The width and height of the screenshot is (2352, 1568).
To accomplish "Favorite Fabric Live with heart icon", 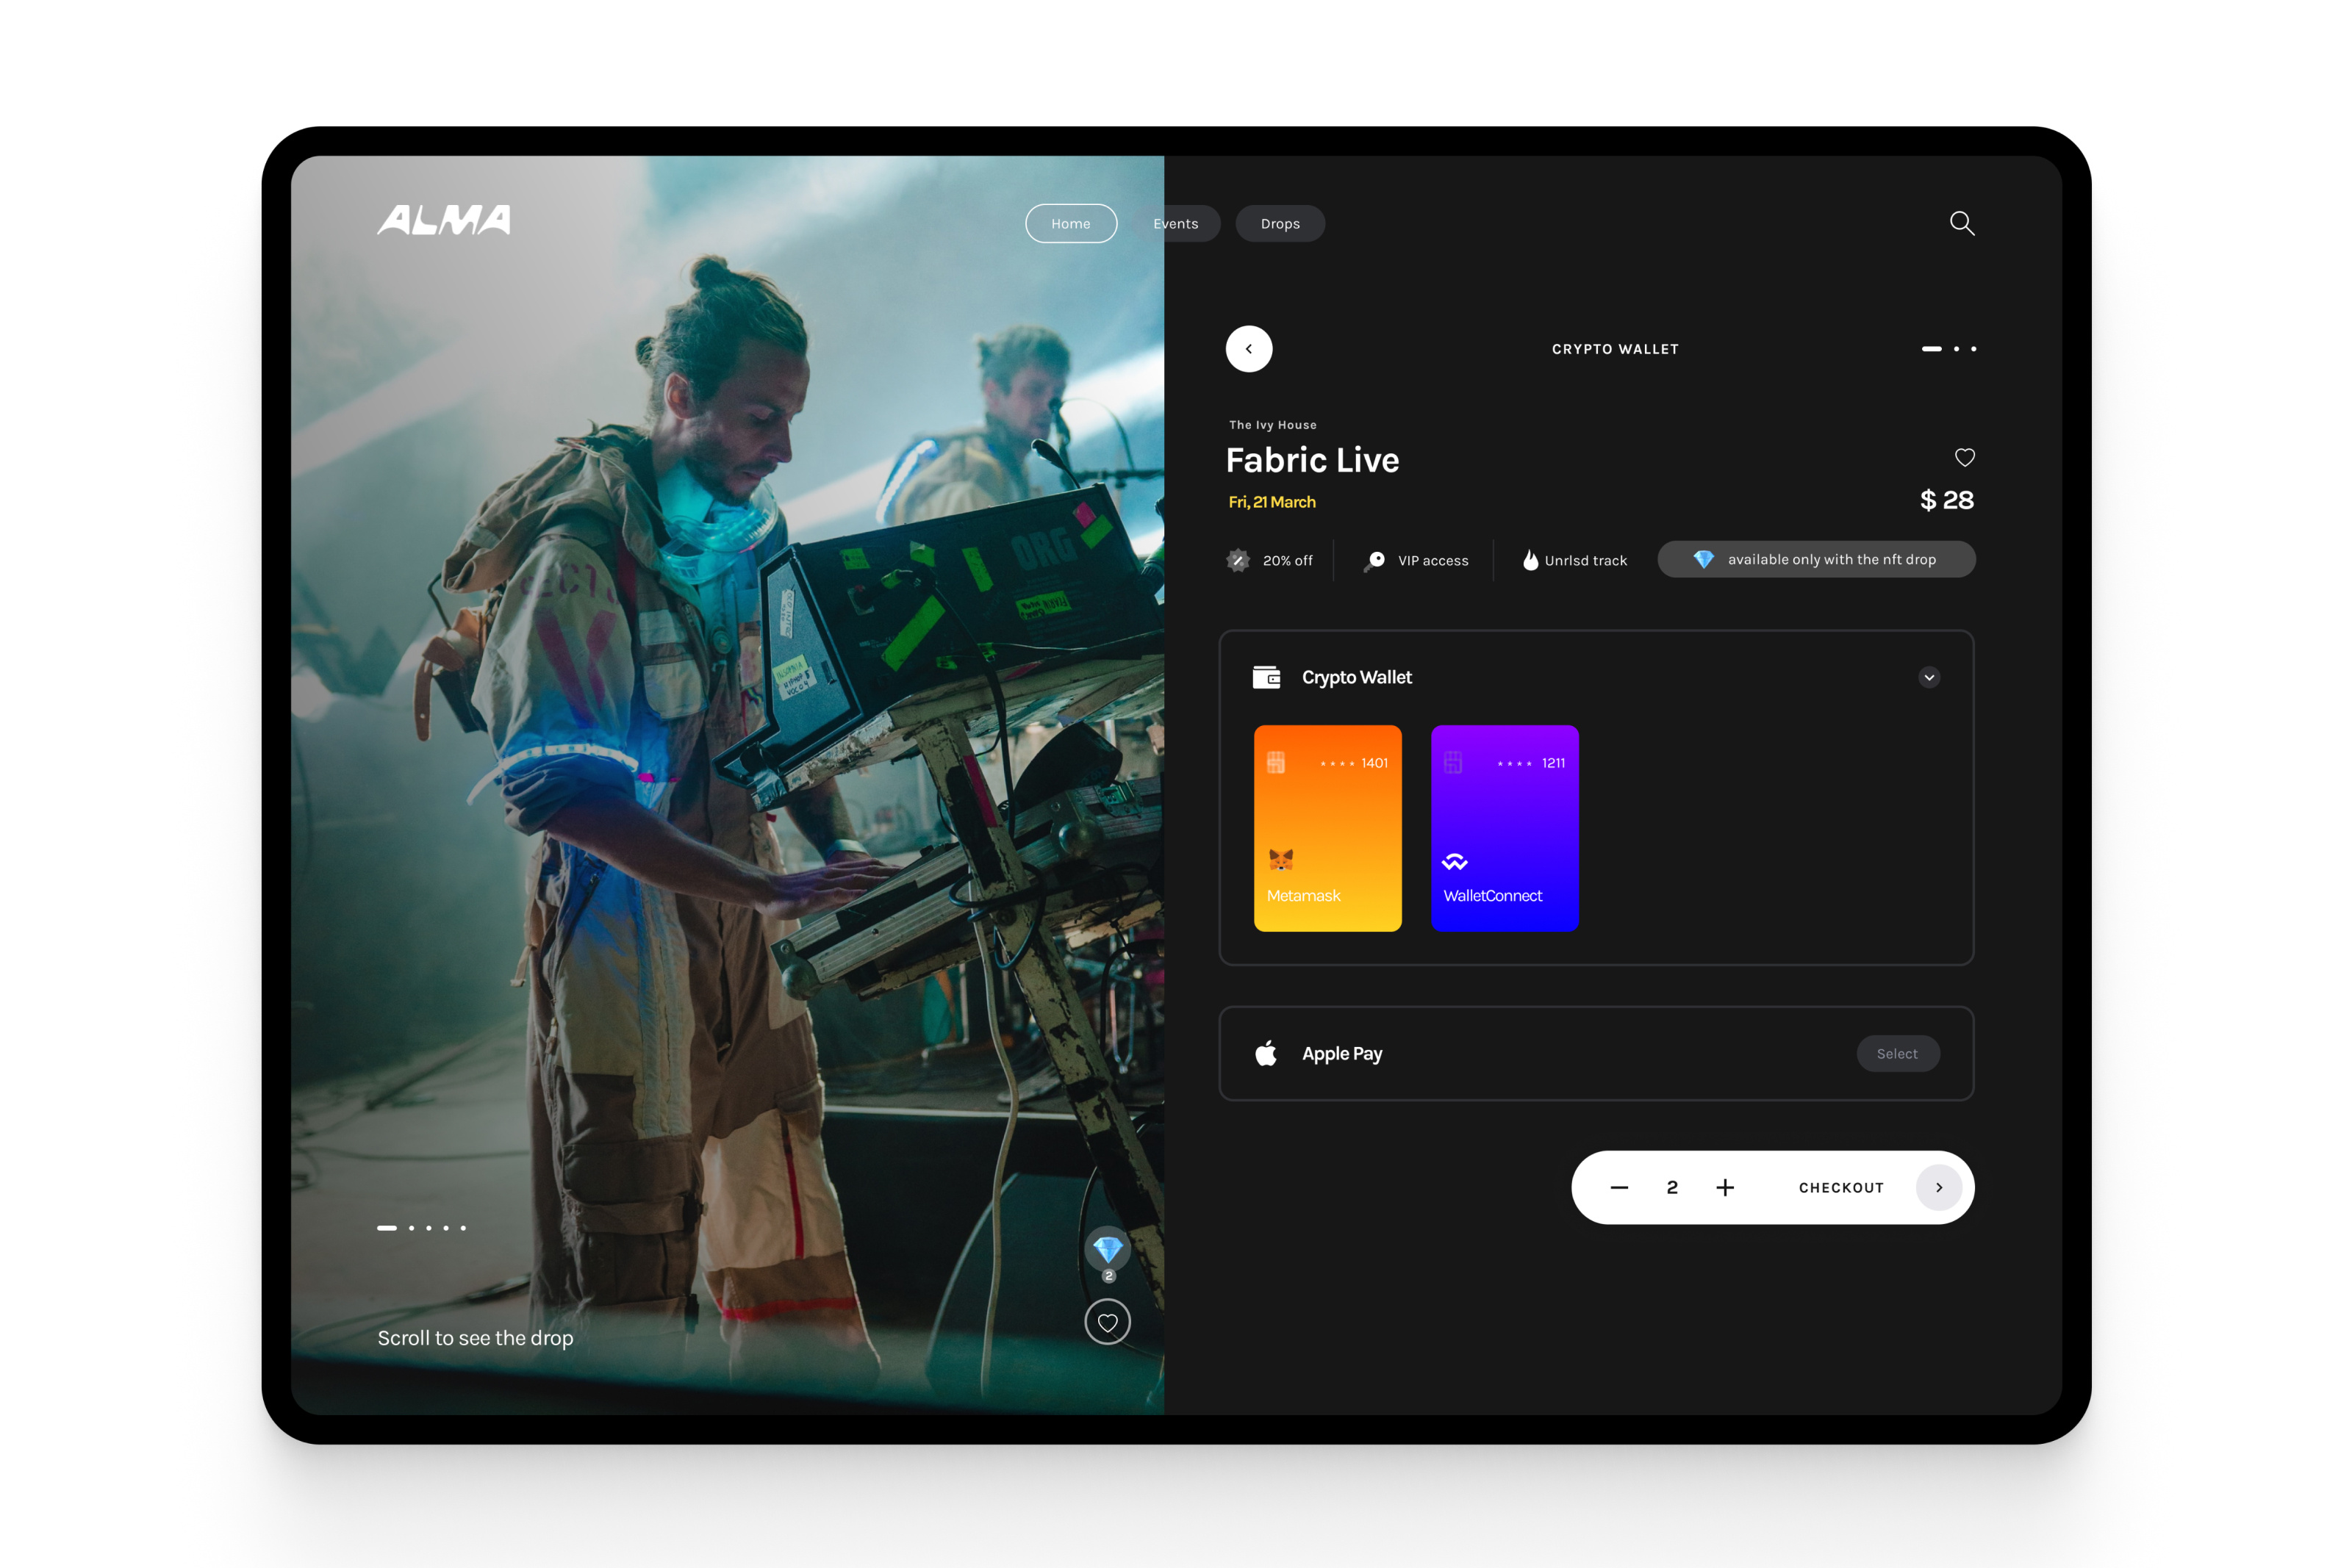I will [x=1964, y=457].
